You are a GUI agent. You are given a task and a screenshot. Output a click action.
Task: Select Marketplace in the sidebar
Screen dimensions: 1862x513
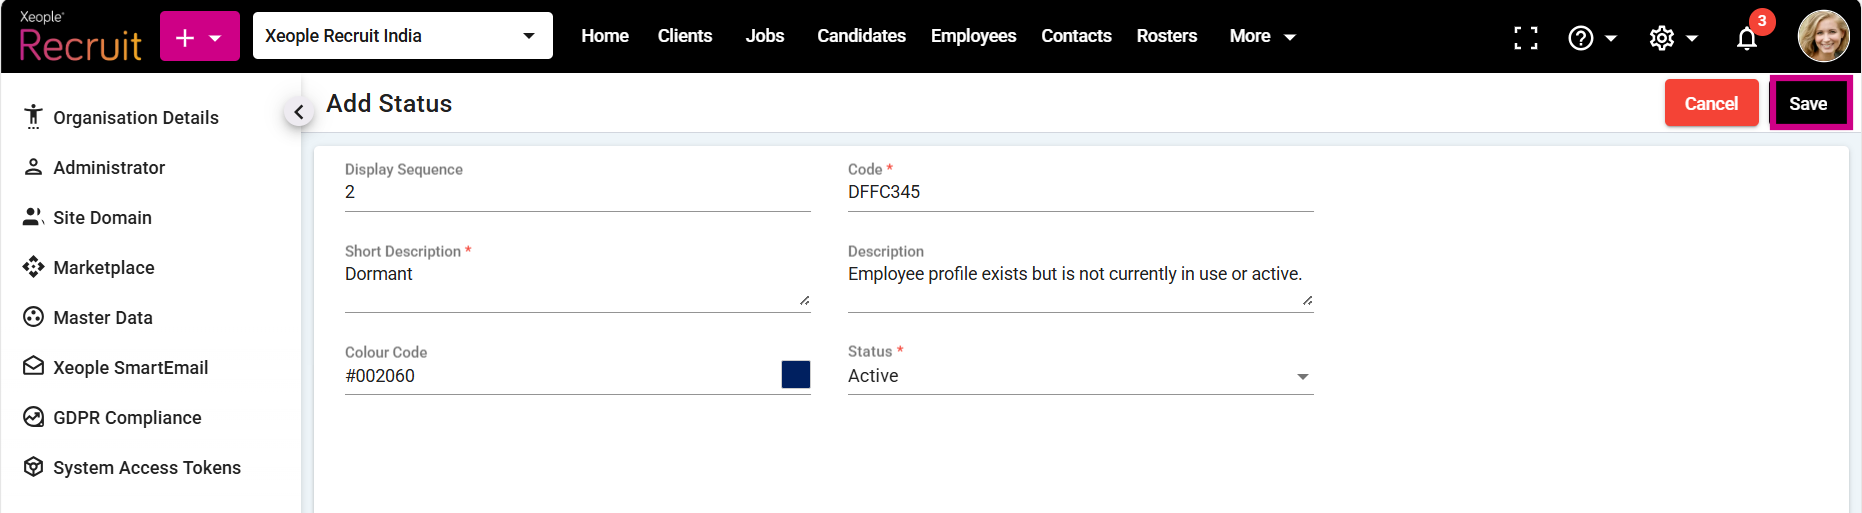pos(103,268)
